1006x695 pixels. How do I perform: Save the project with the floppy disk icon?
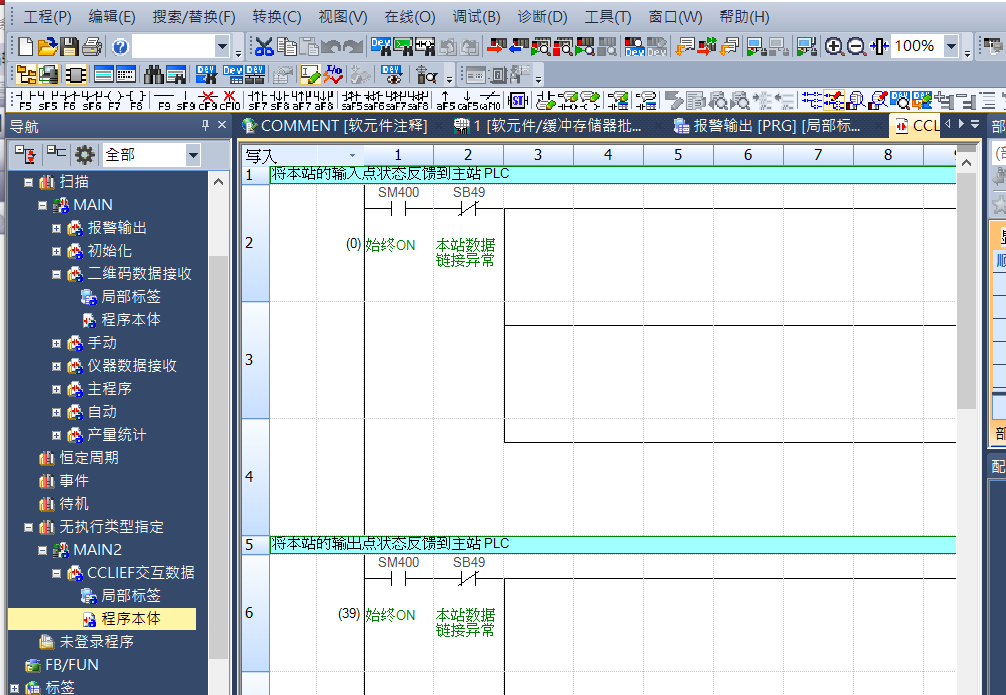point(69,46)
